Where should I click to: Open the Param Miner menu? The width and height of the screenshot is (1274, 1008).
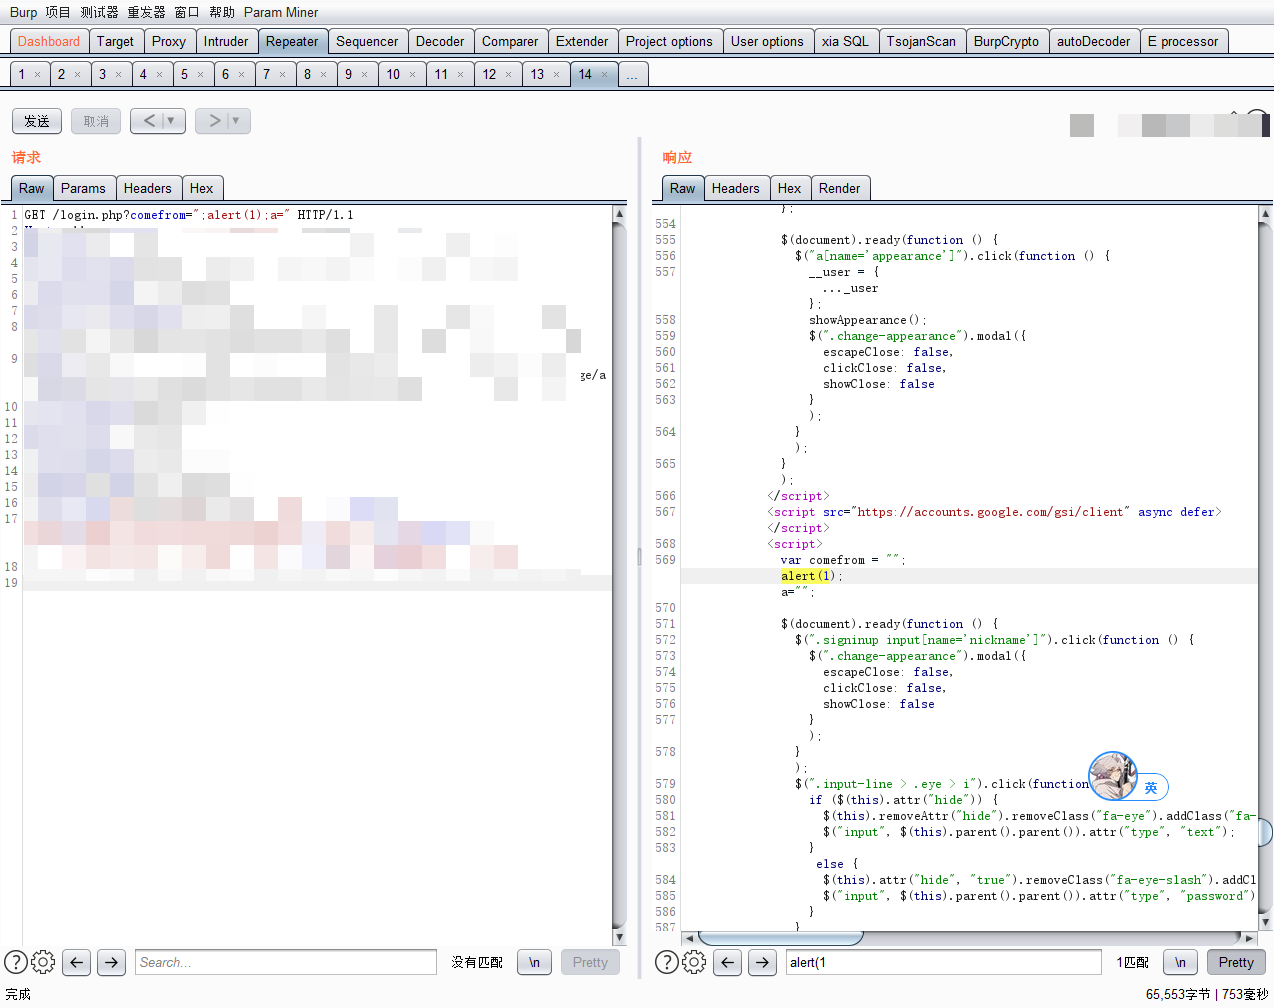[281, 12]
